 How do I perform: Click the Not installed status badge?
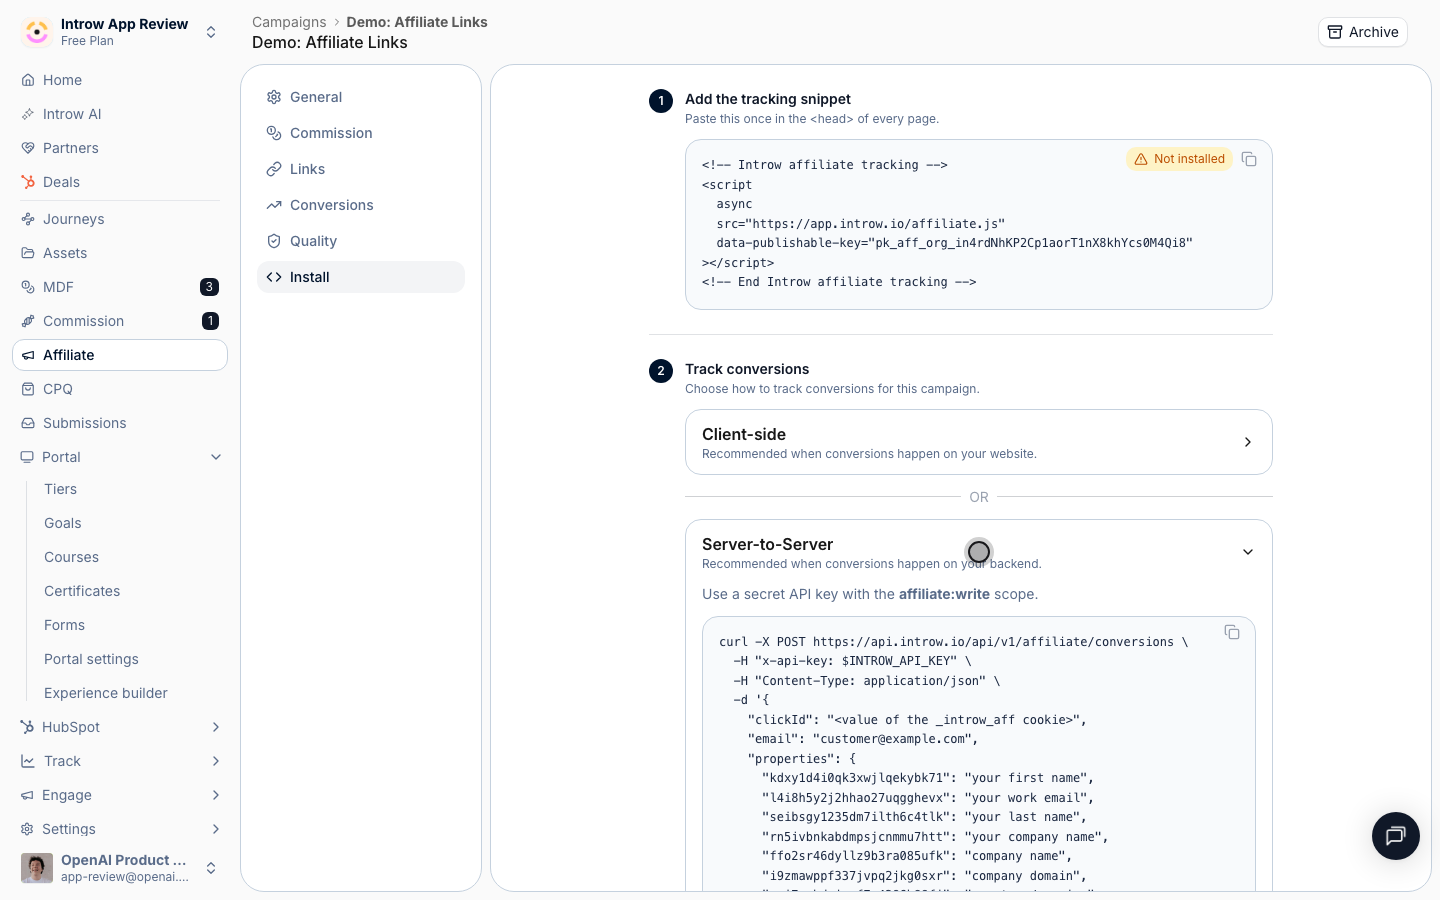(1179, 159)
